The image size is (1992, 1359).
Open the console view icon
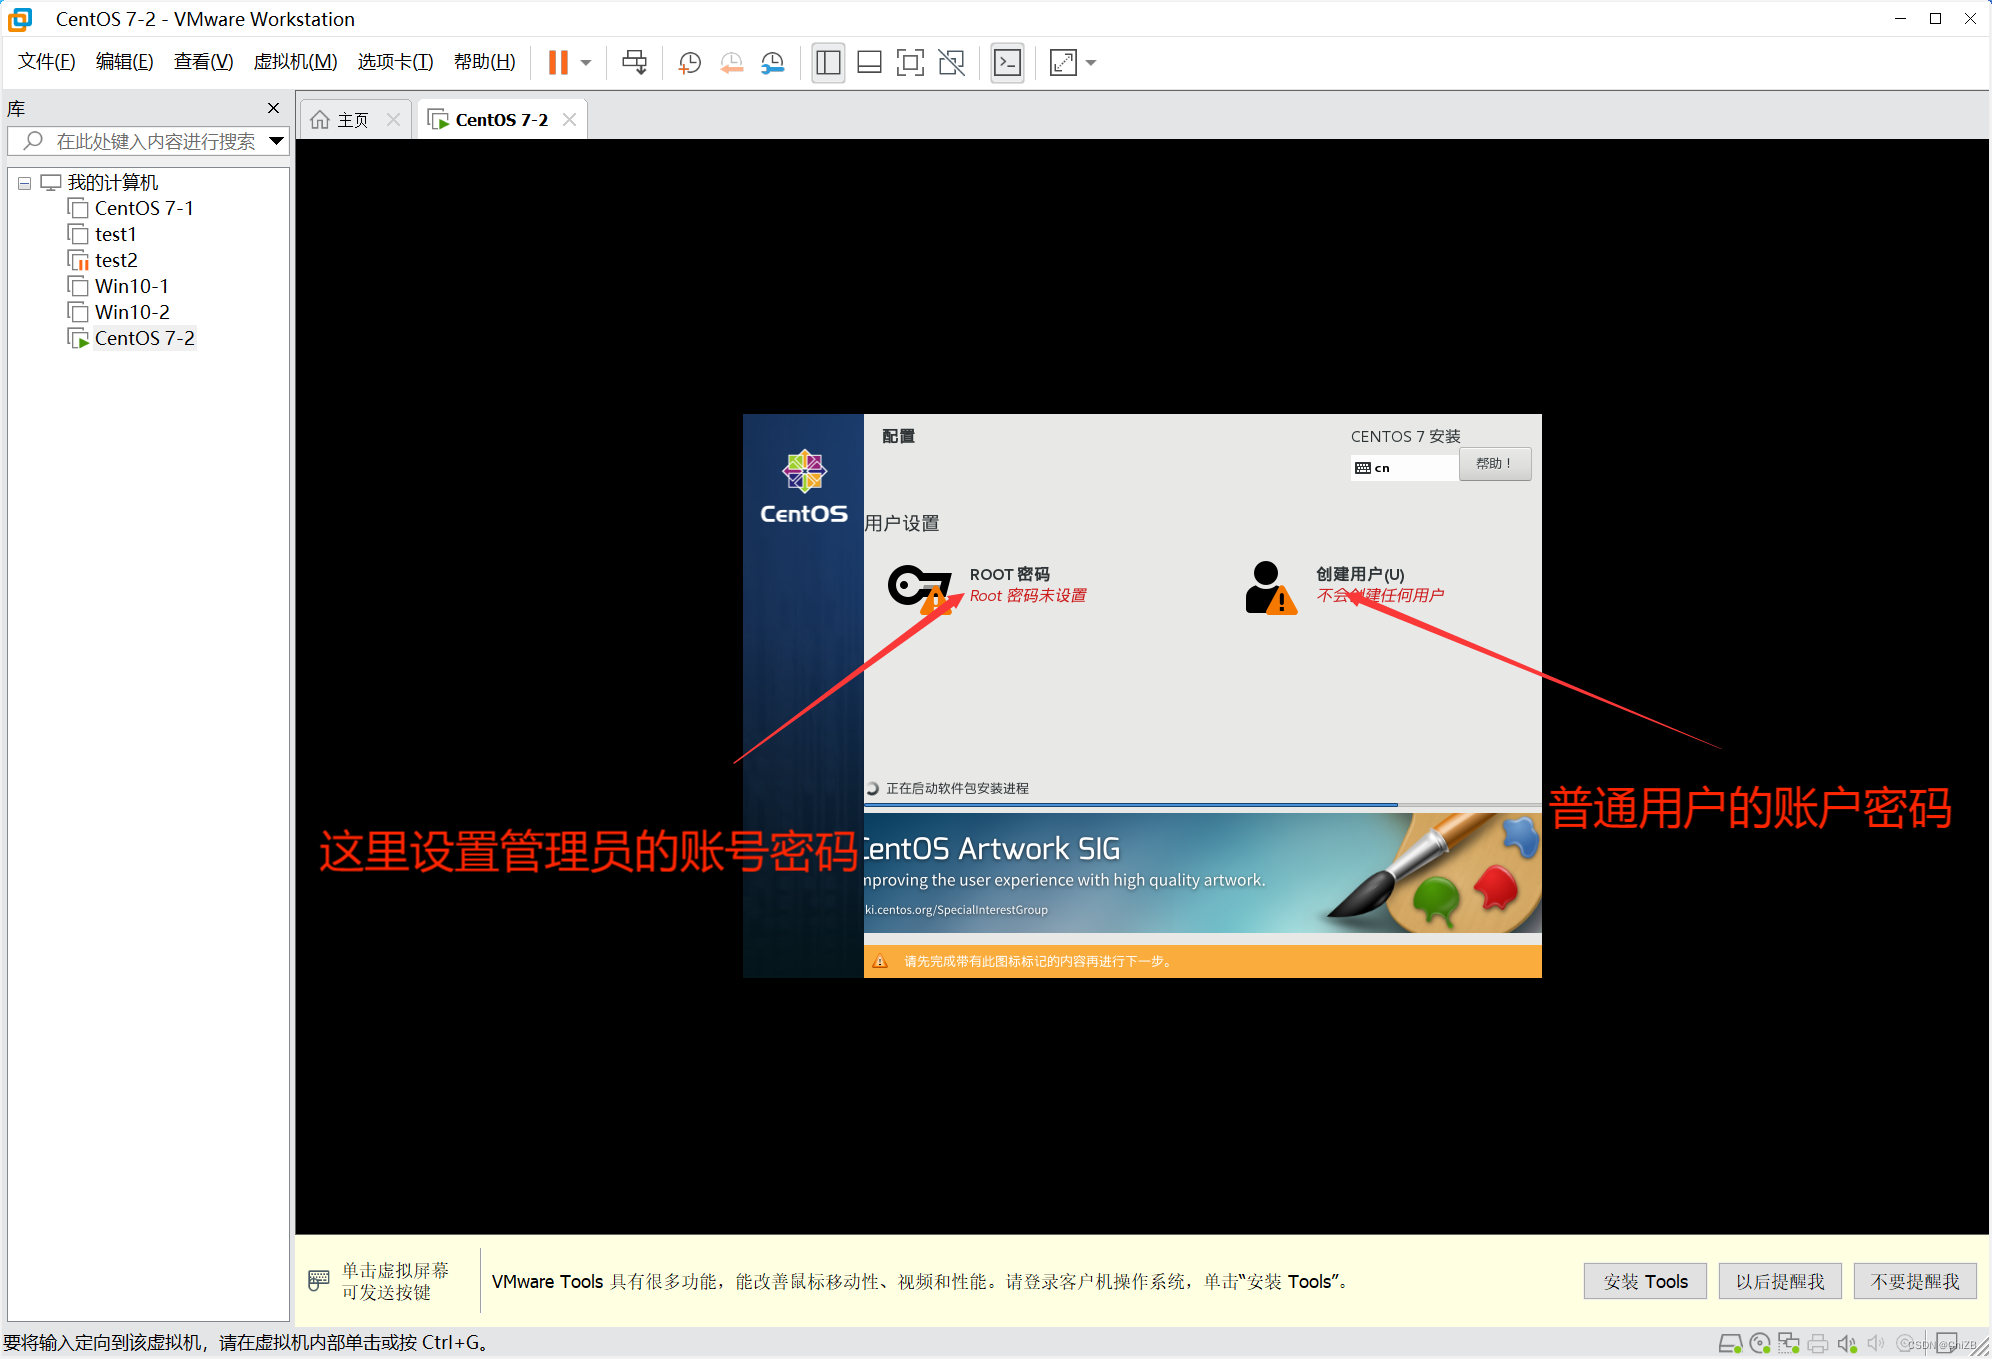(1007, 63)
